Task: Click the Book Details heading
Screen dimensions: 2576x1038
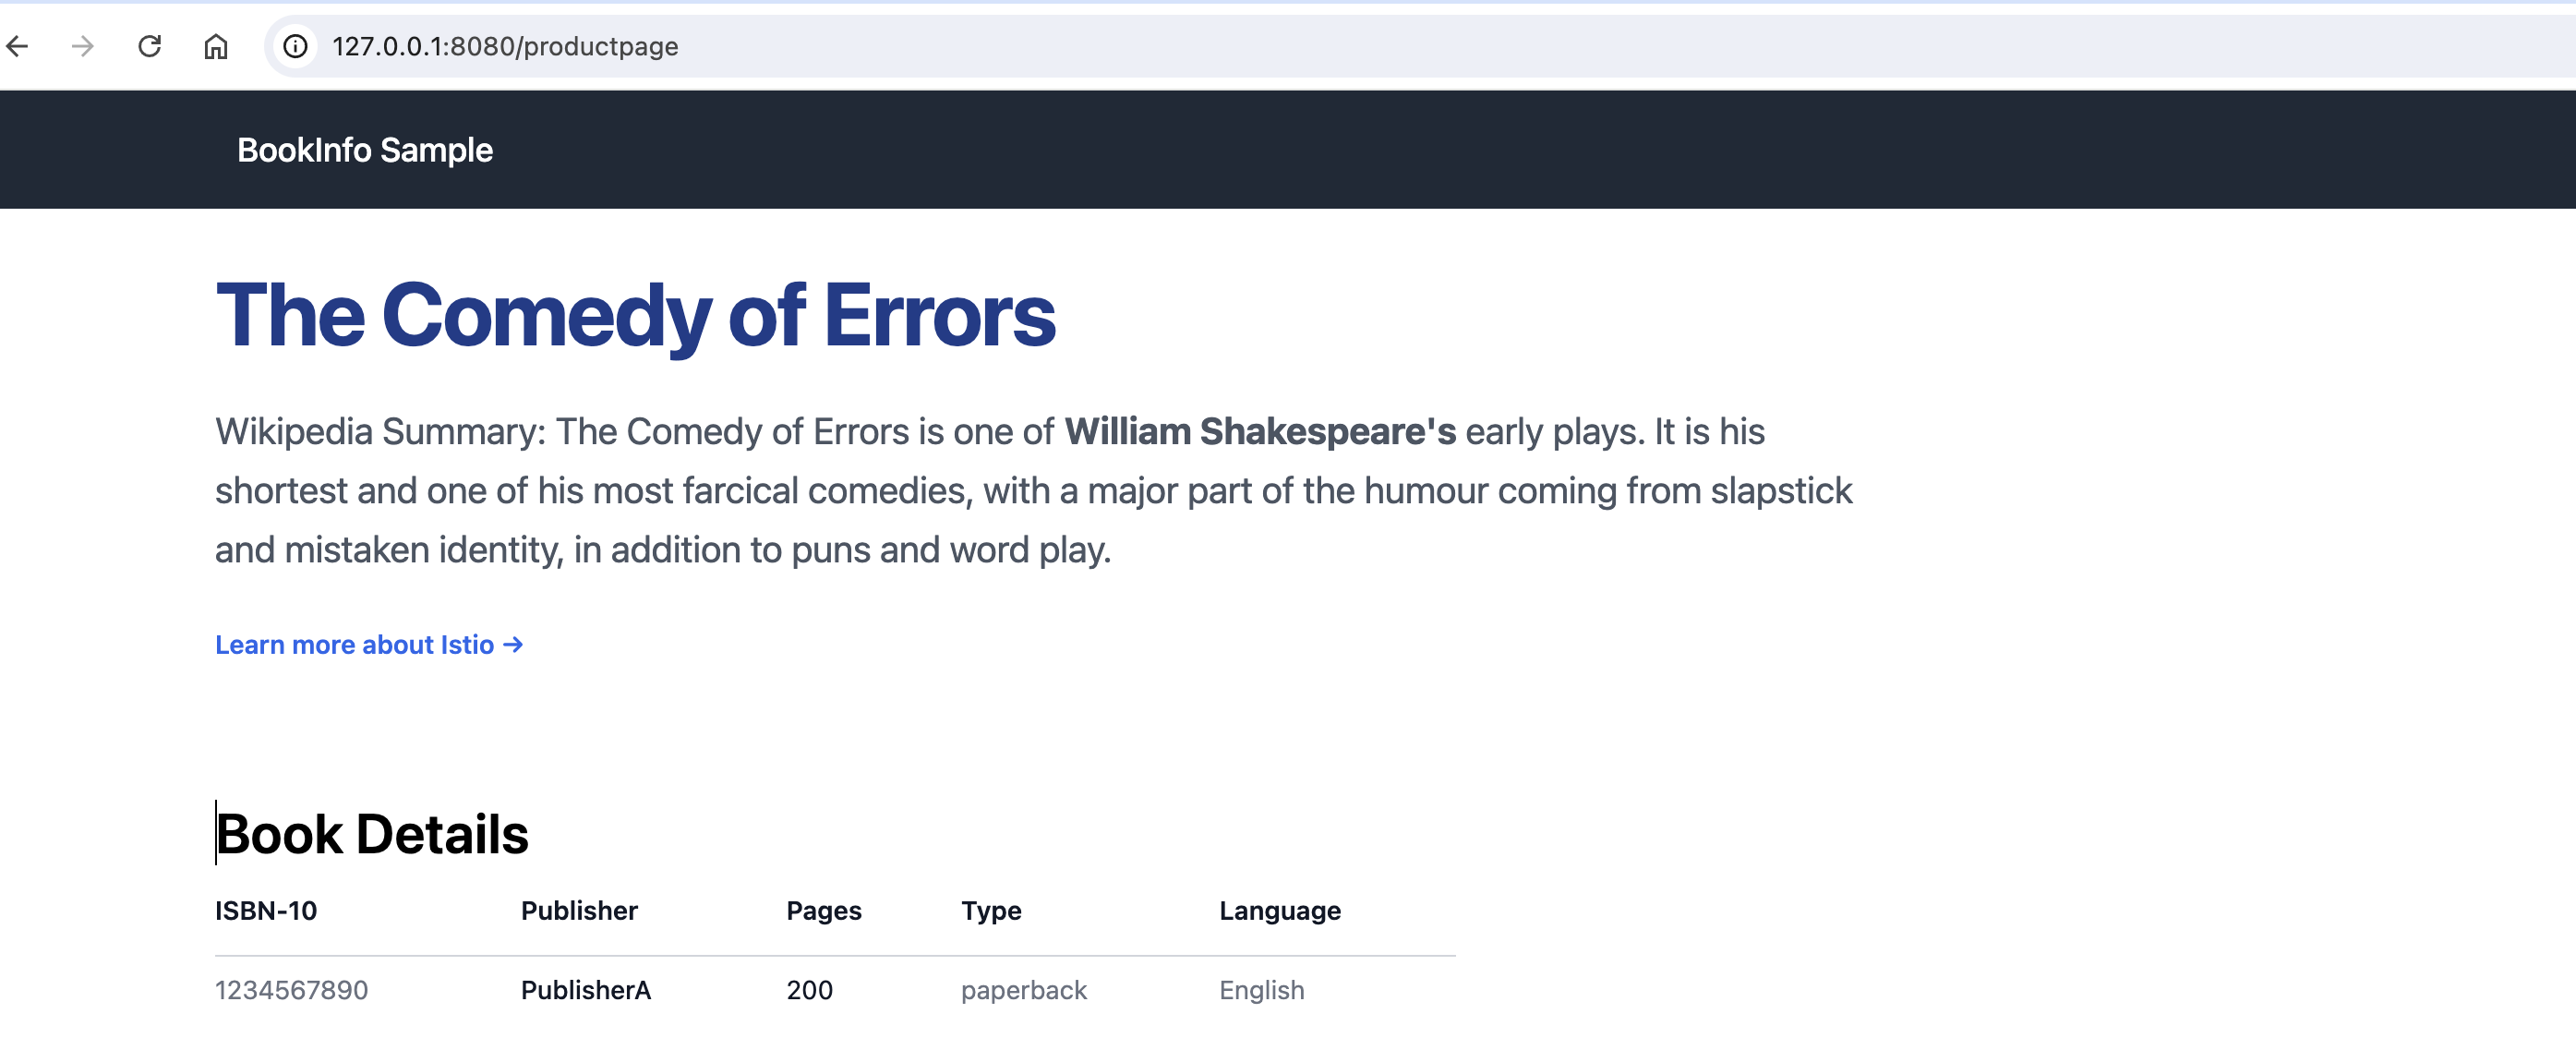Action: click(x=372, y=834)
